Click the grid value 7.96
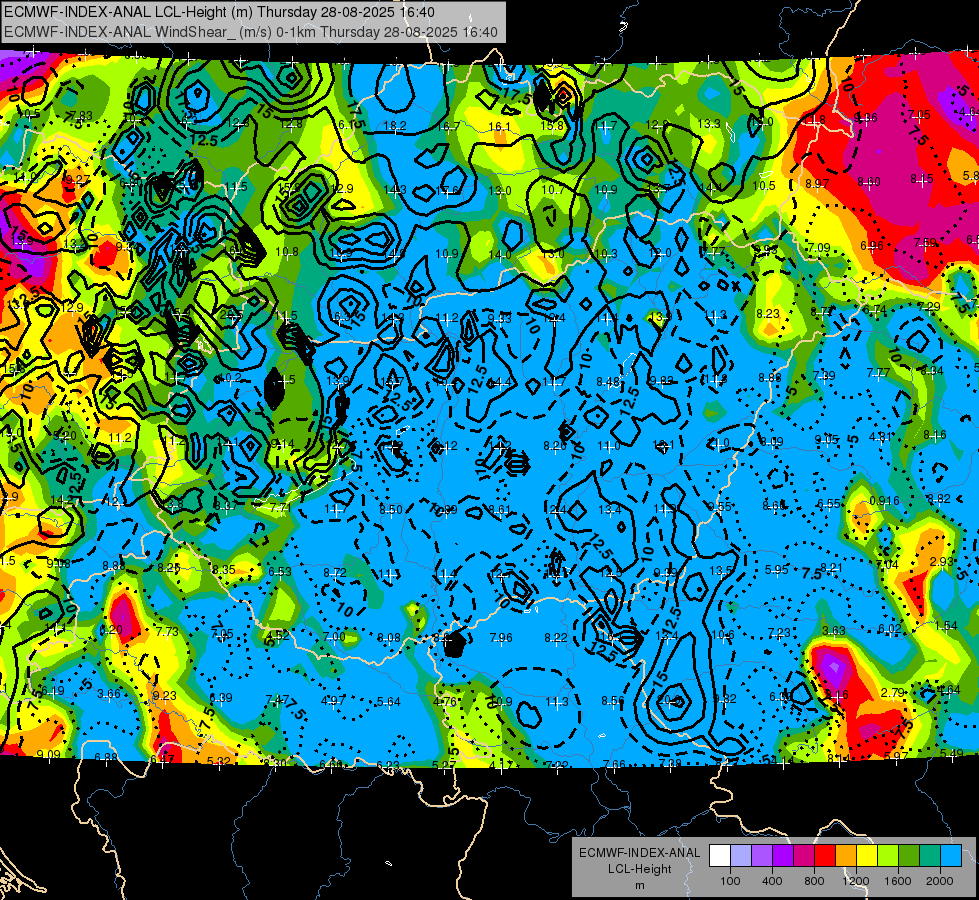The width and height of the screenshot is (979, 900). [x=501, y=638]
